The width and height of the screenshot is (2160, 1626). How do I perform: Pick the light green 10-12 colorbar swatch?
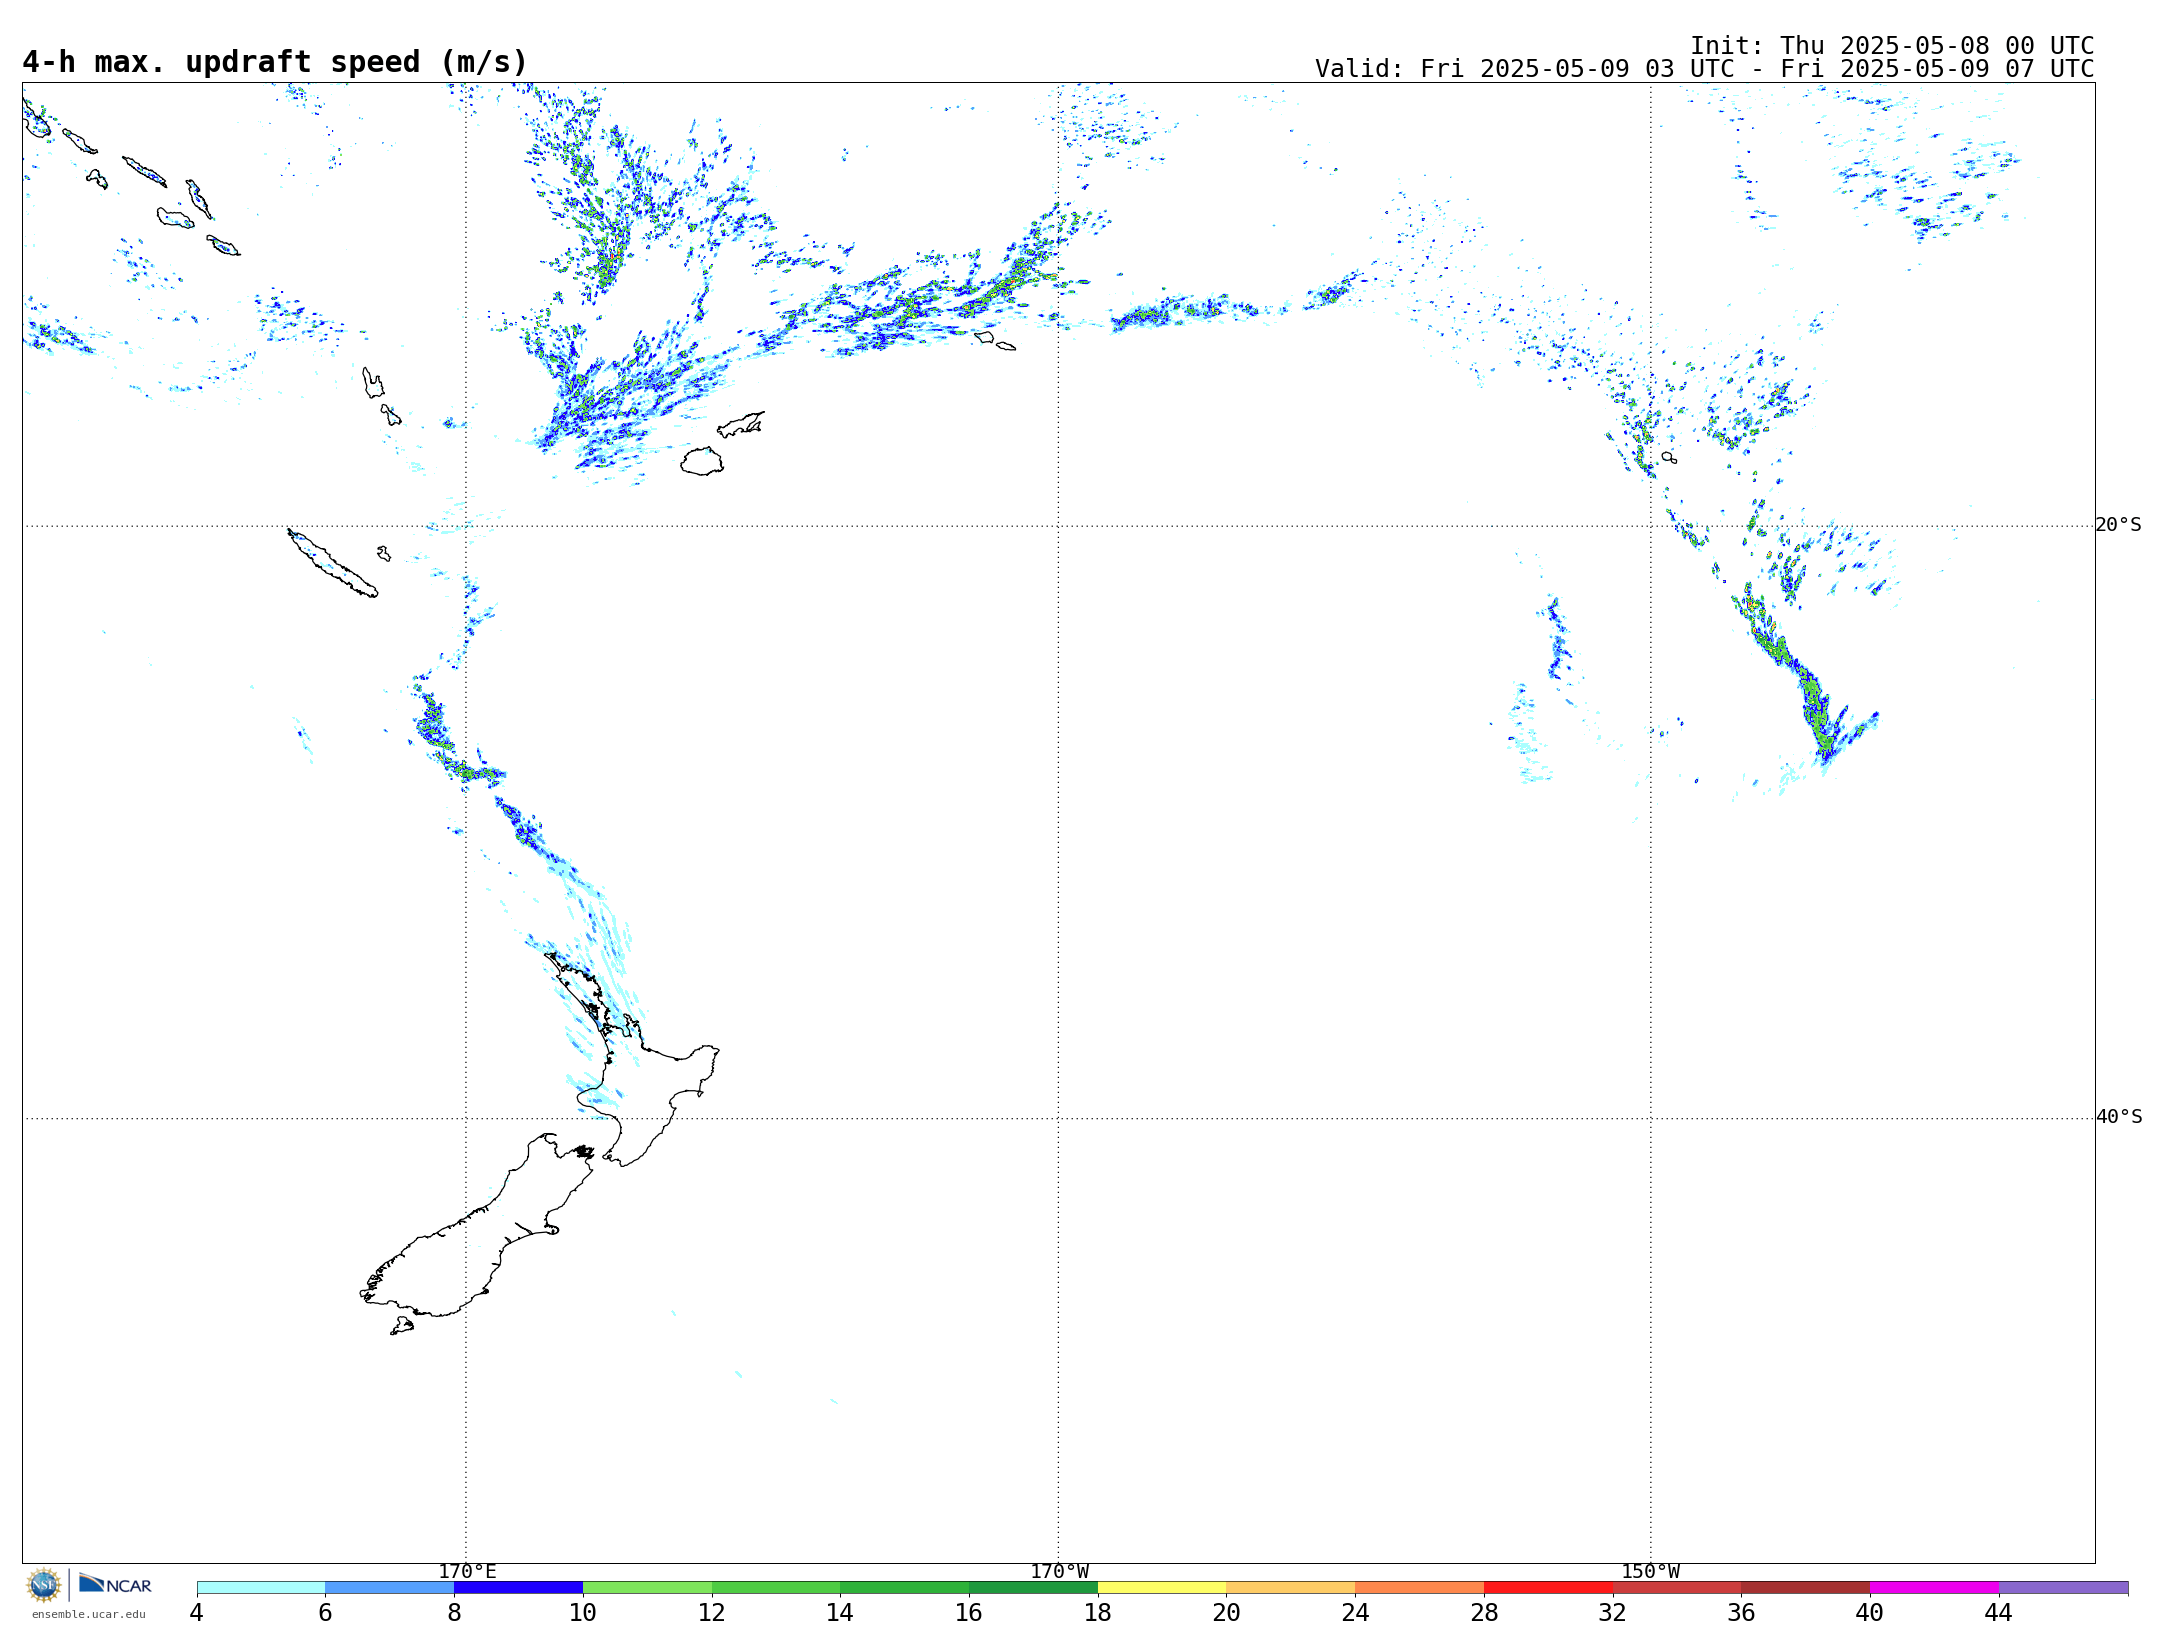coord(647,1588)
